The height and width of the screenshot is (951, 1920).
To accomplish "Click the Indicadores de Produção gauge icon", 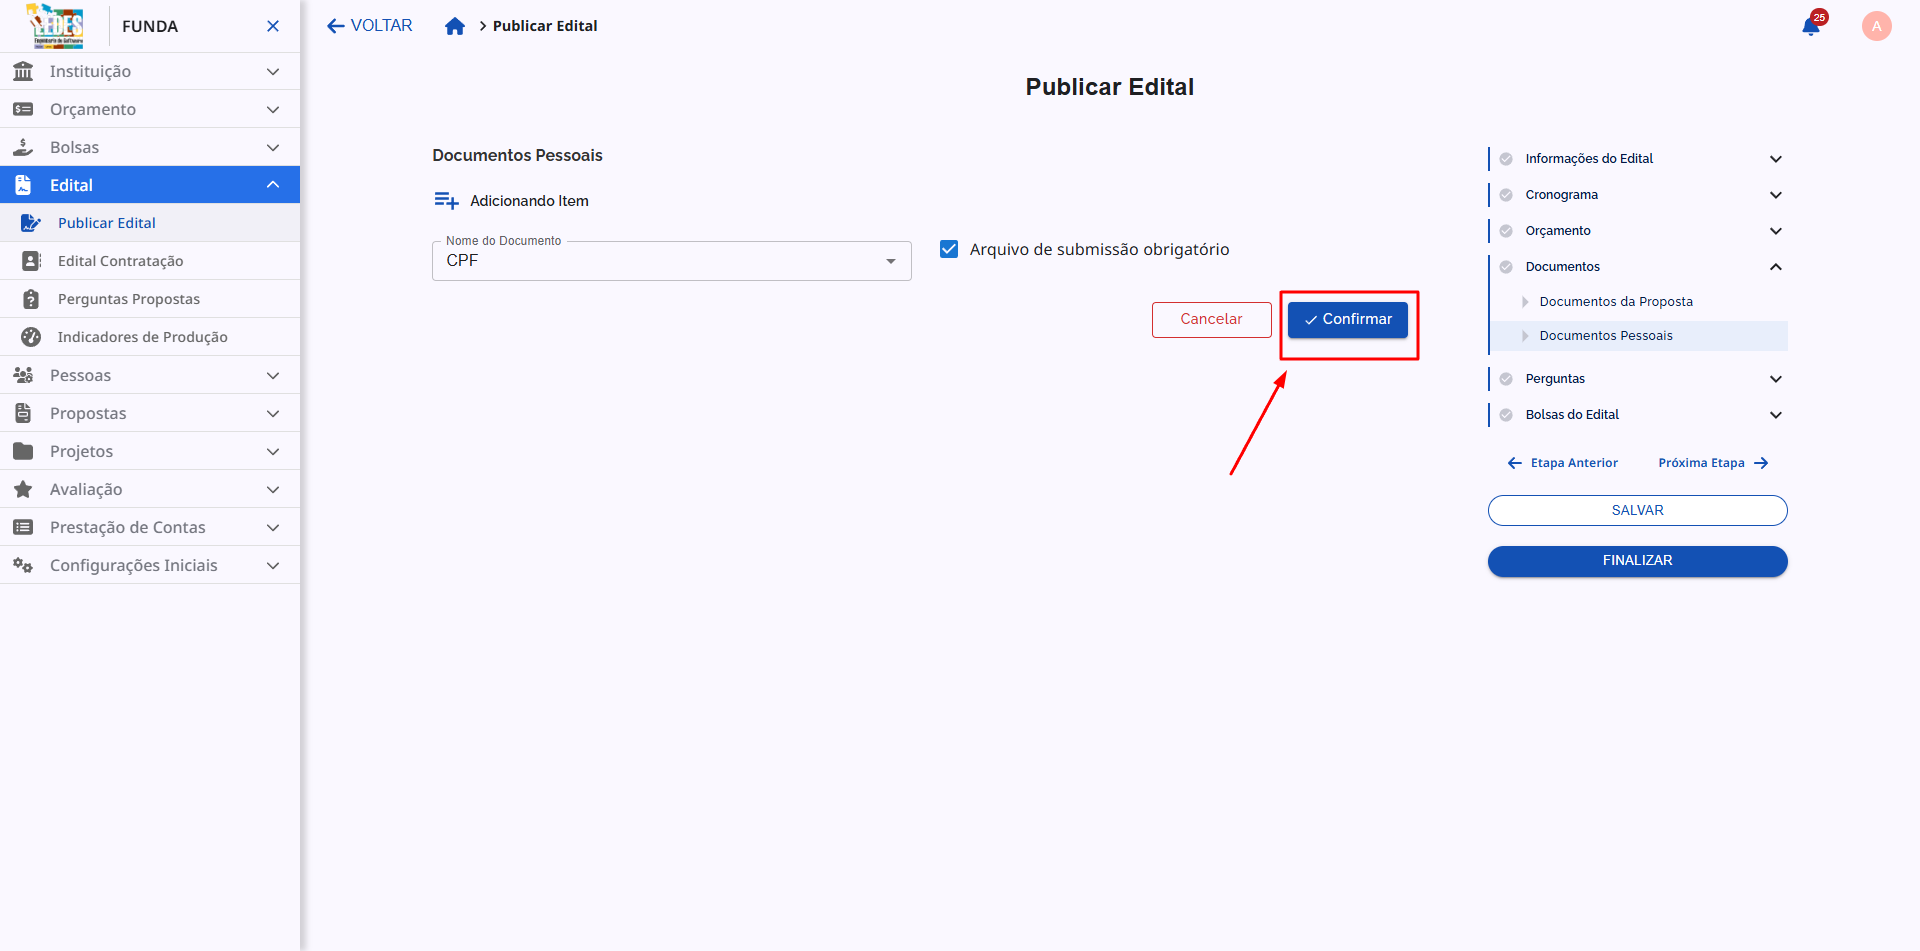I will (x=31, y=337).
